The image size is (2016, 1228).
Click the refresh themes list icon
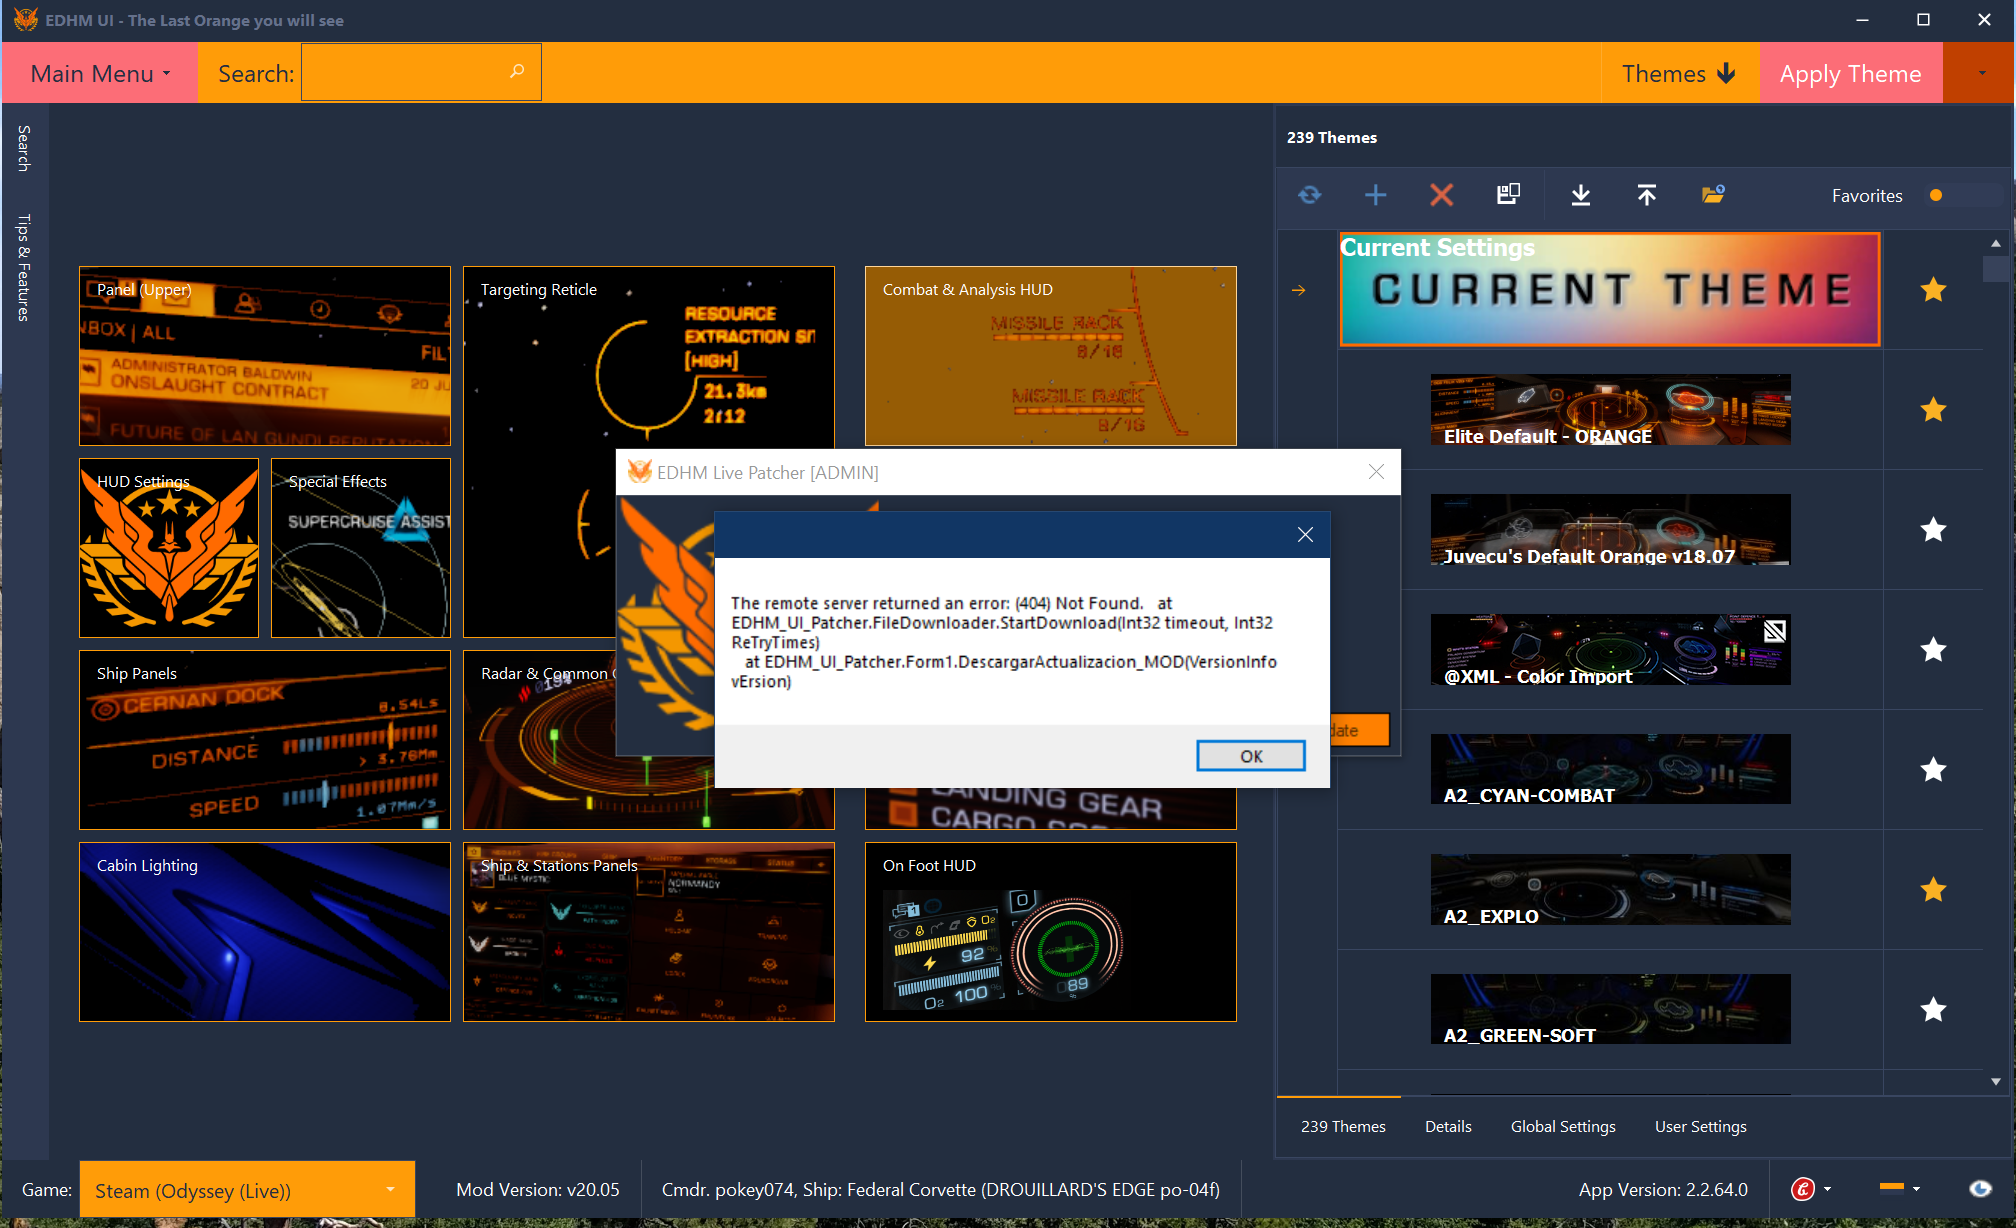click(1310, 195)
